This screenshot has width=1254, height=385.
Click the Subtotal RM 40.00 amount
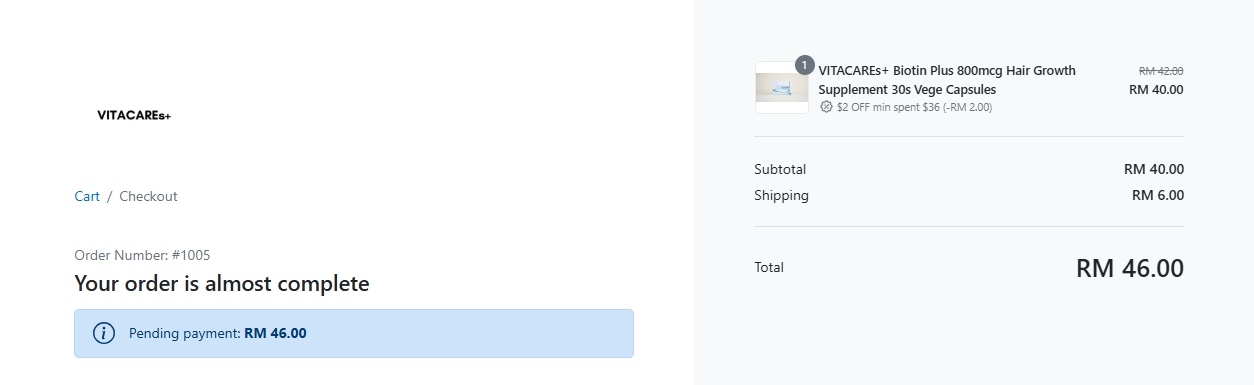click(x=1154, y=169)
